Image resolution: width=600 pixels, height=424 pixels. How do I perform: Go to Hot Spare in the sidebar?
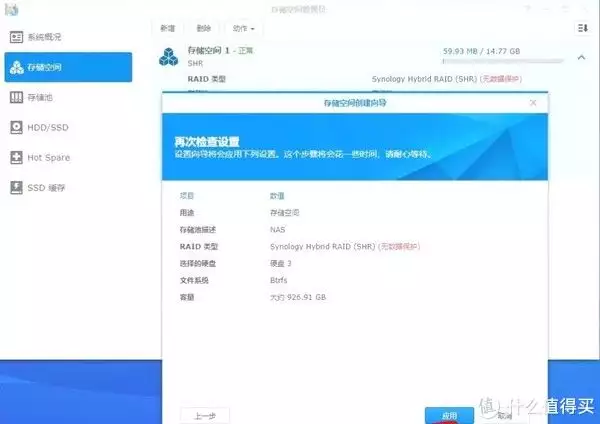pyautogui.click(x=49, y=158)
